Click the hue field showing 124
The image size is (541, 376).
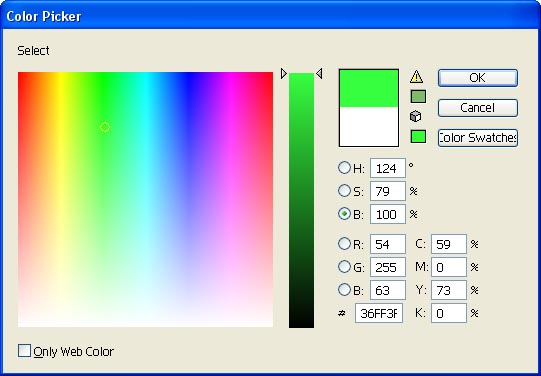[388, 168]
